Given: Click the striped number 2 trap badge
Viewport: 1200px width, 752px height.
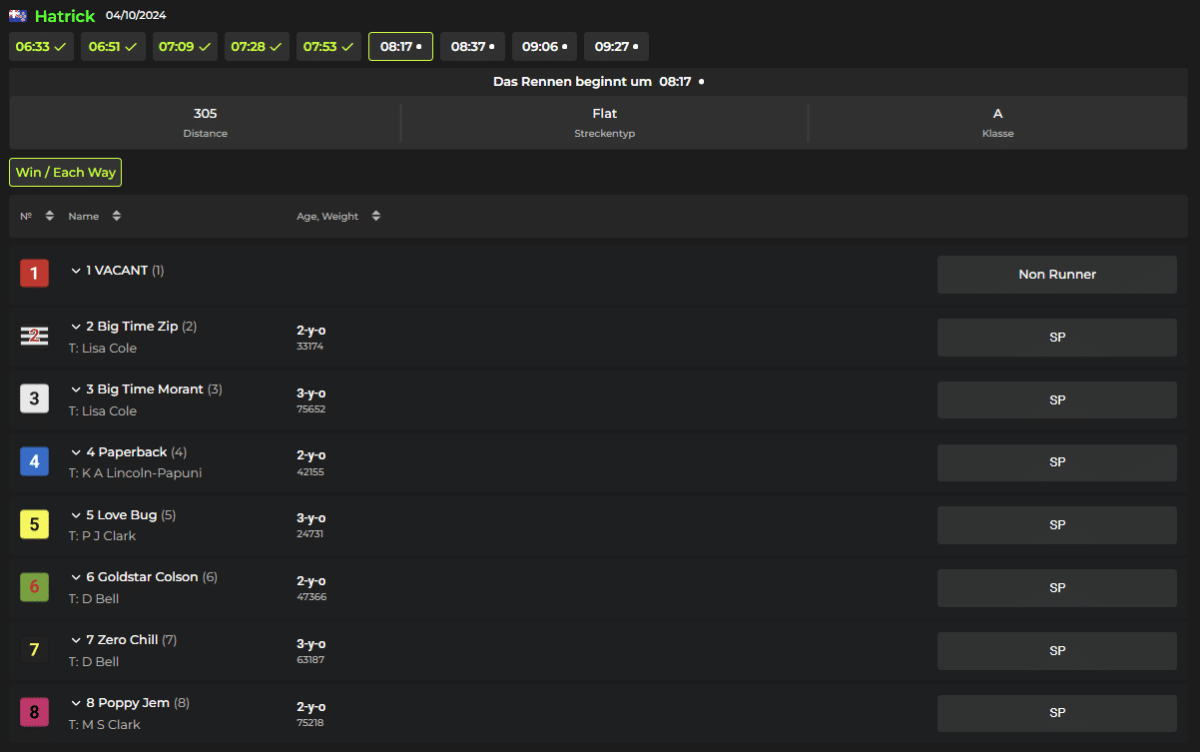Looking at the screenshot, I should 34,336.
